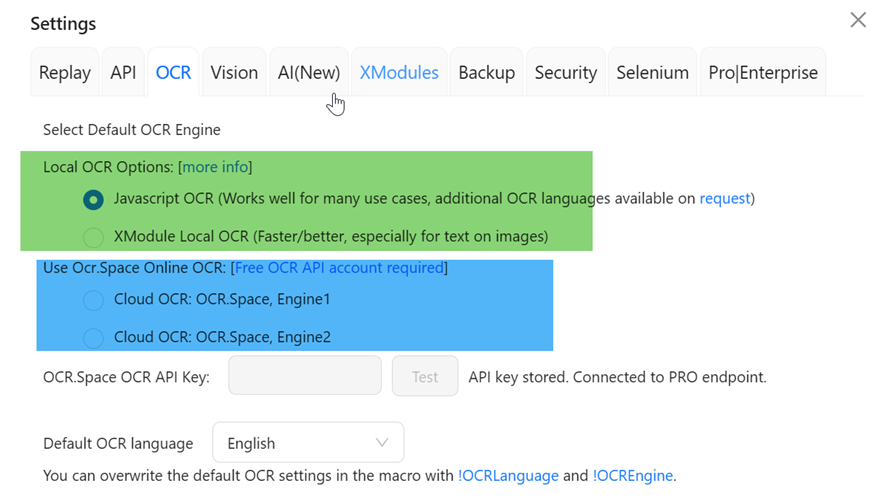889x502 pixels.
Task: Show the Security tab
Action: pos(566,73)
